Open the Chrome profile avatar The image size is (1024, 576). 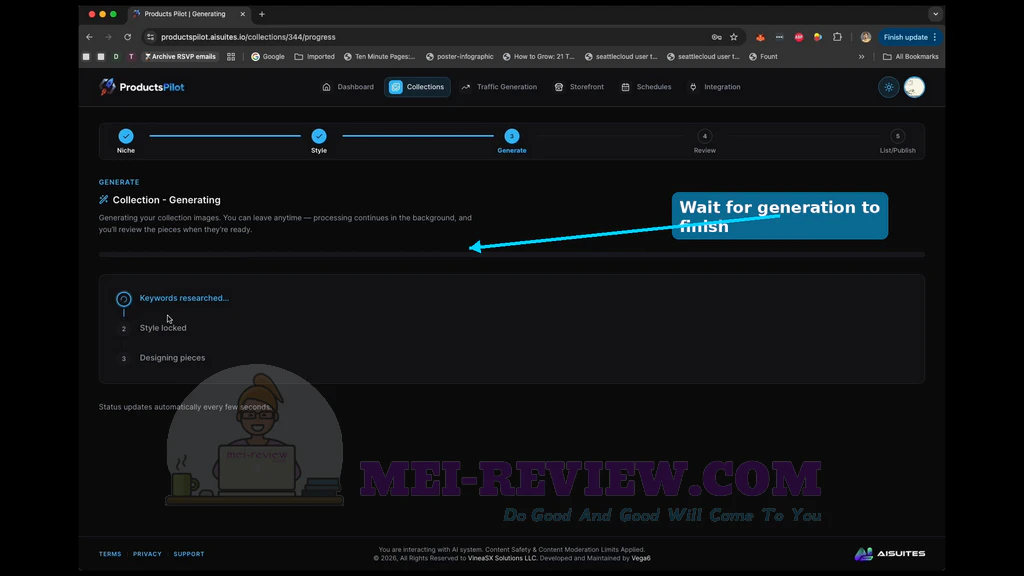(866, 37)
